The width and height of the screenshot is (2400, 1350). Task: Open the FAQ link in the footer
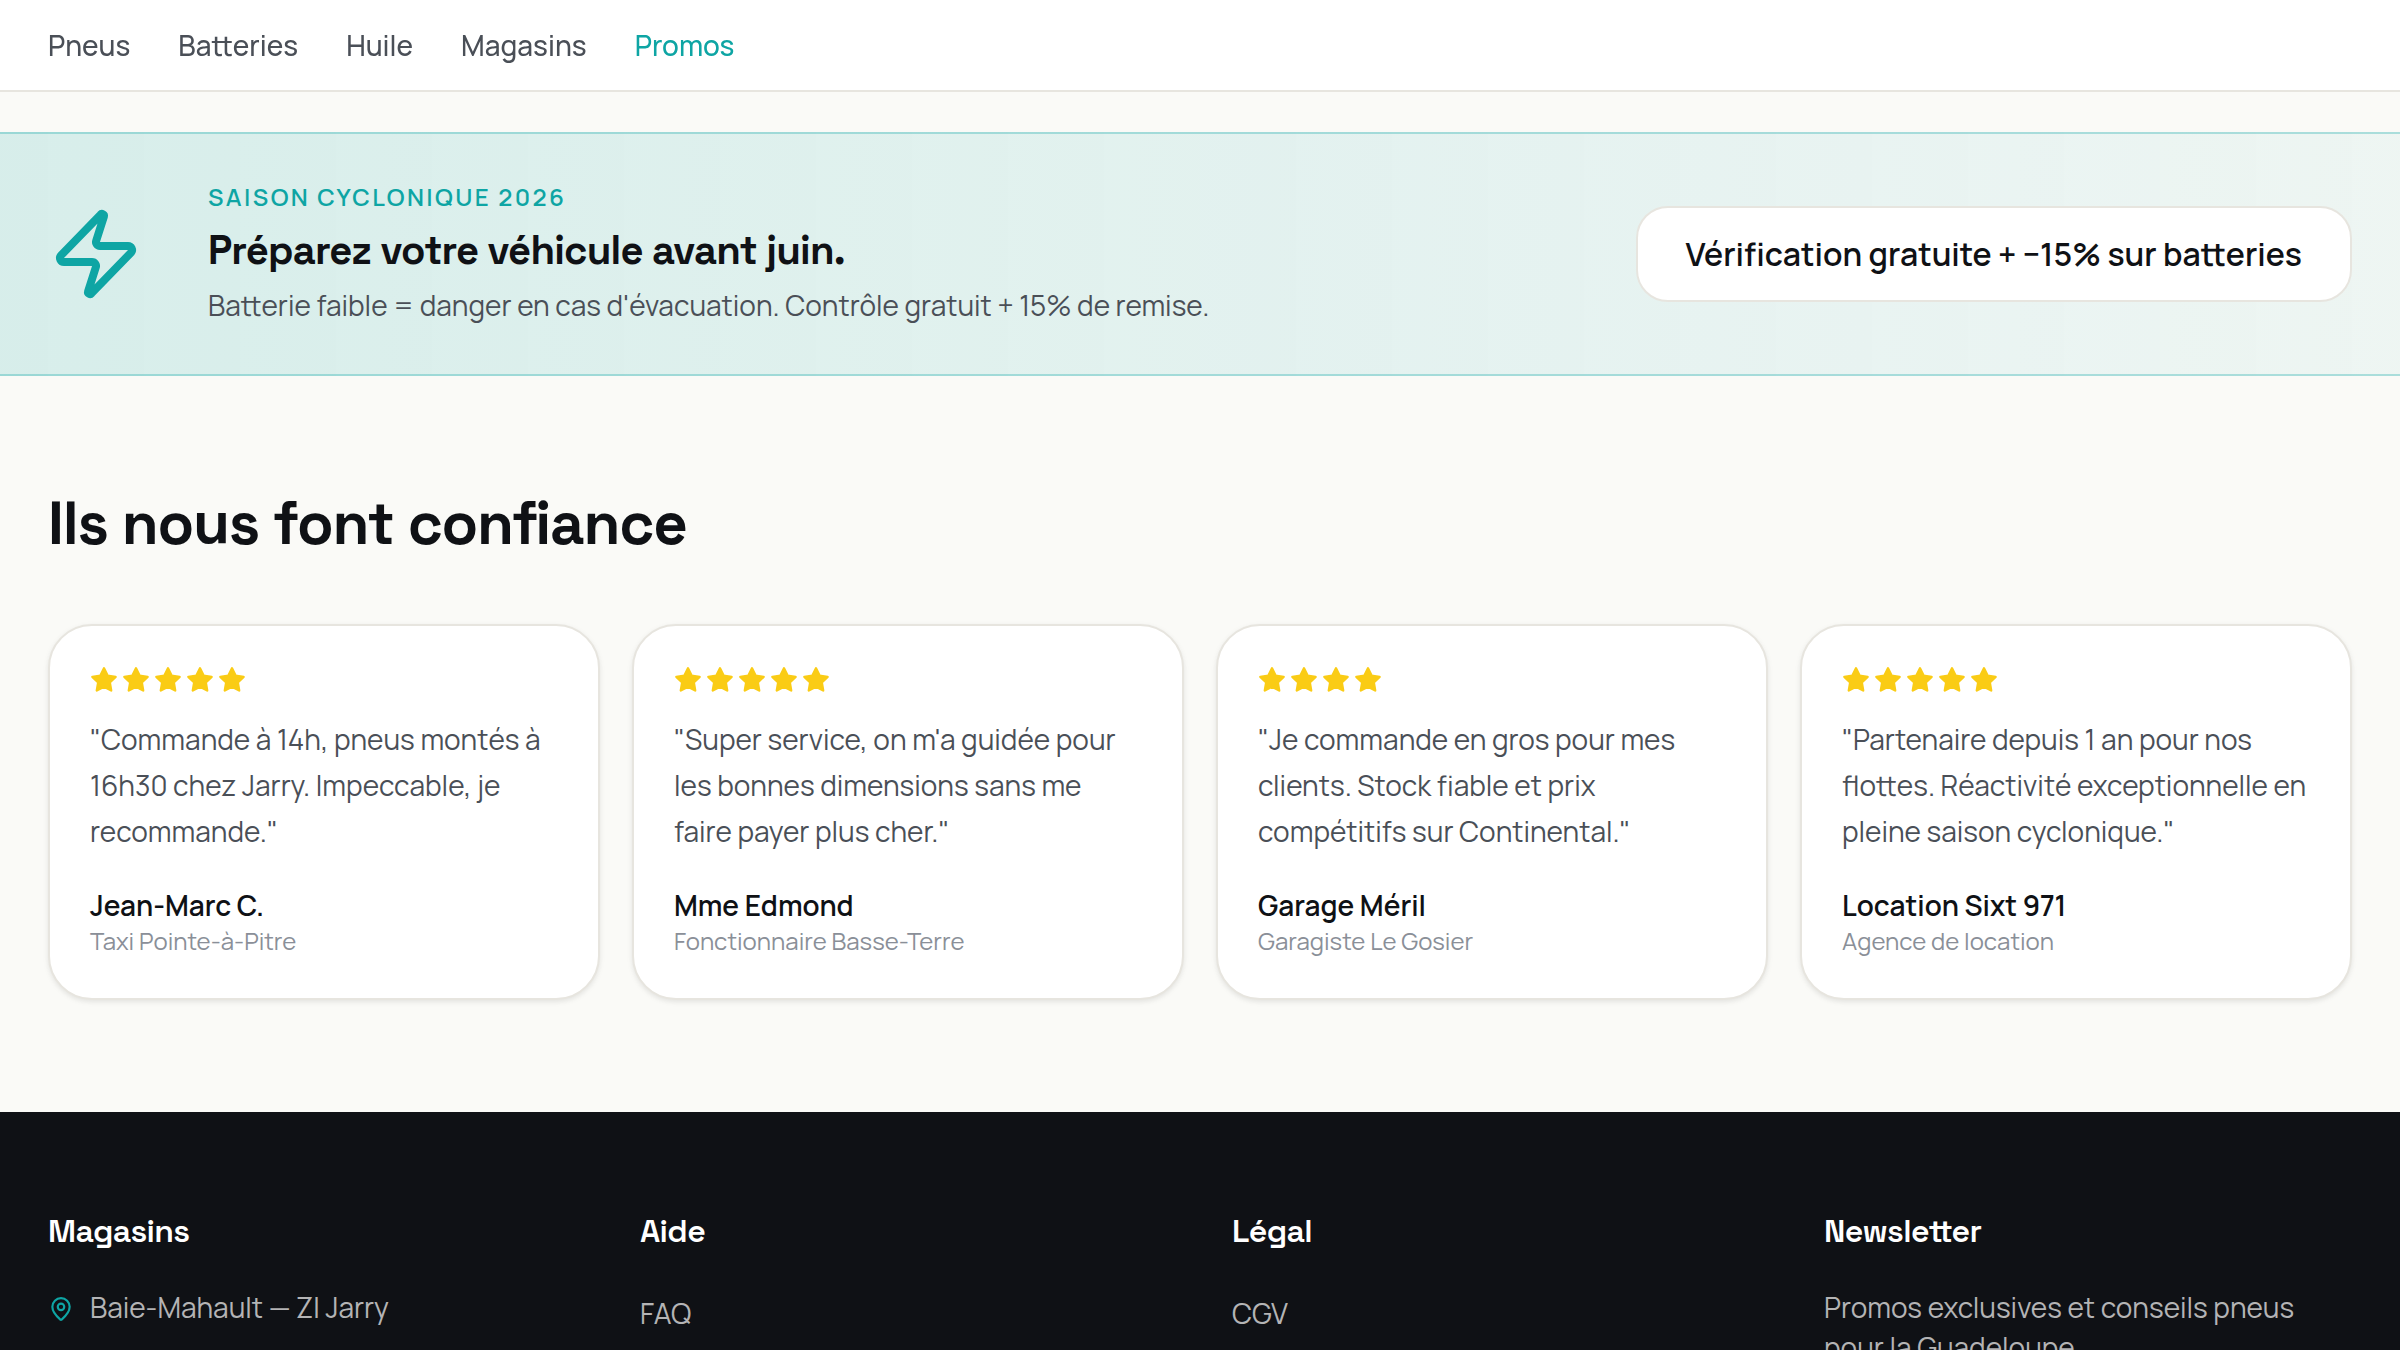666,1313
